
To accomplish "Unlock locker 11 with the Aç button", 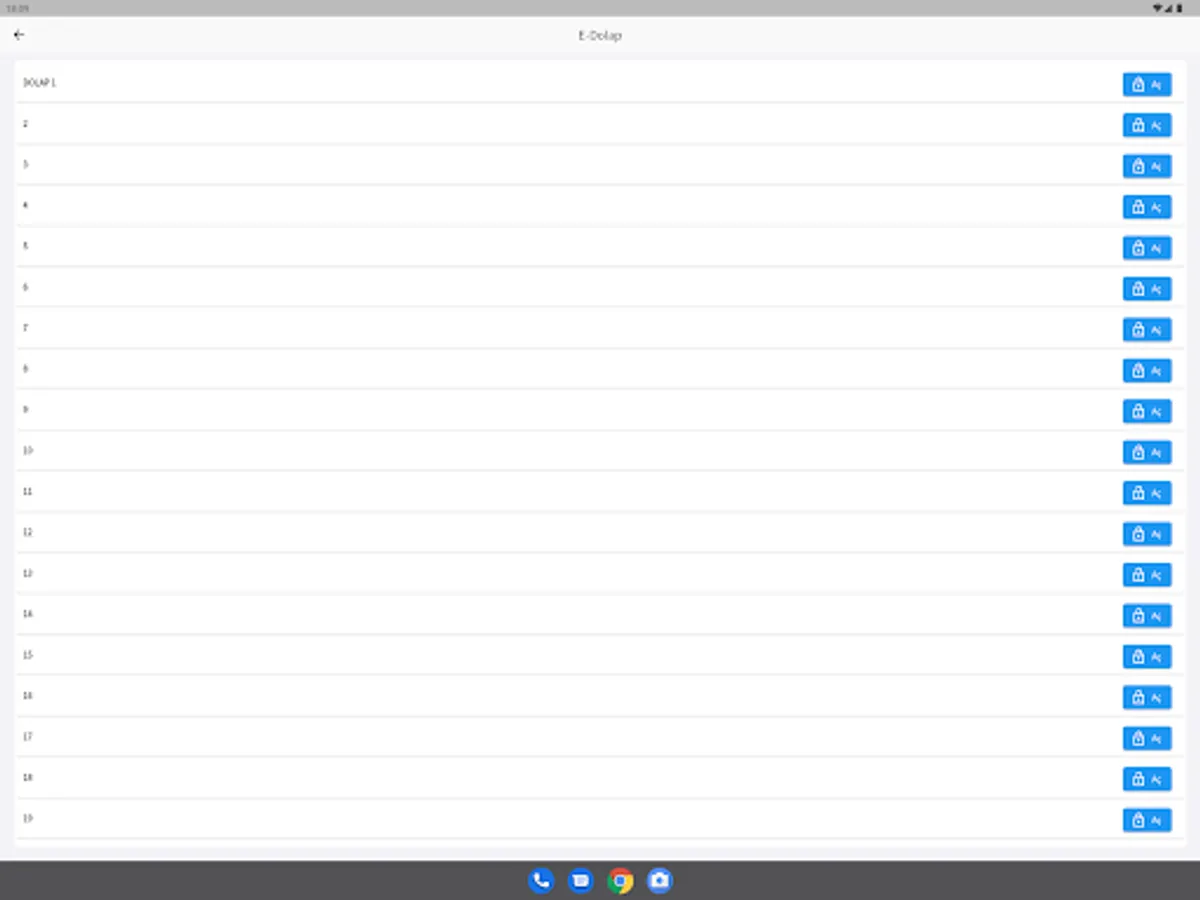I will point(1147,493).
